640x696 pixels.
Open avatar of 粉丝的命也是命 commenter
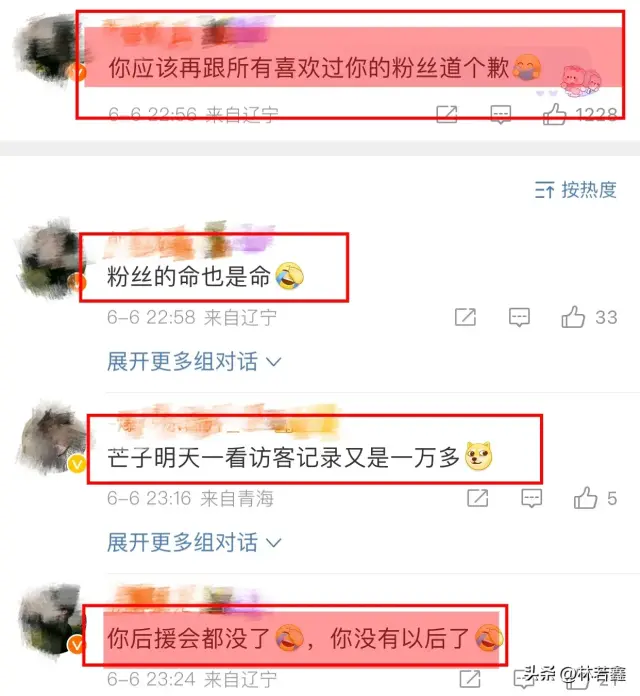pyautogui.click(x=50, y=257)
